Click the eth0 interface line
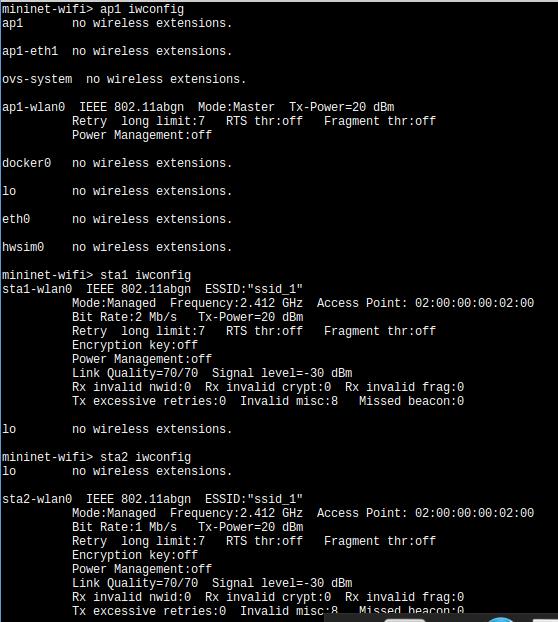Viewport: 558px width, 622px height. (117, 219)
